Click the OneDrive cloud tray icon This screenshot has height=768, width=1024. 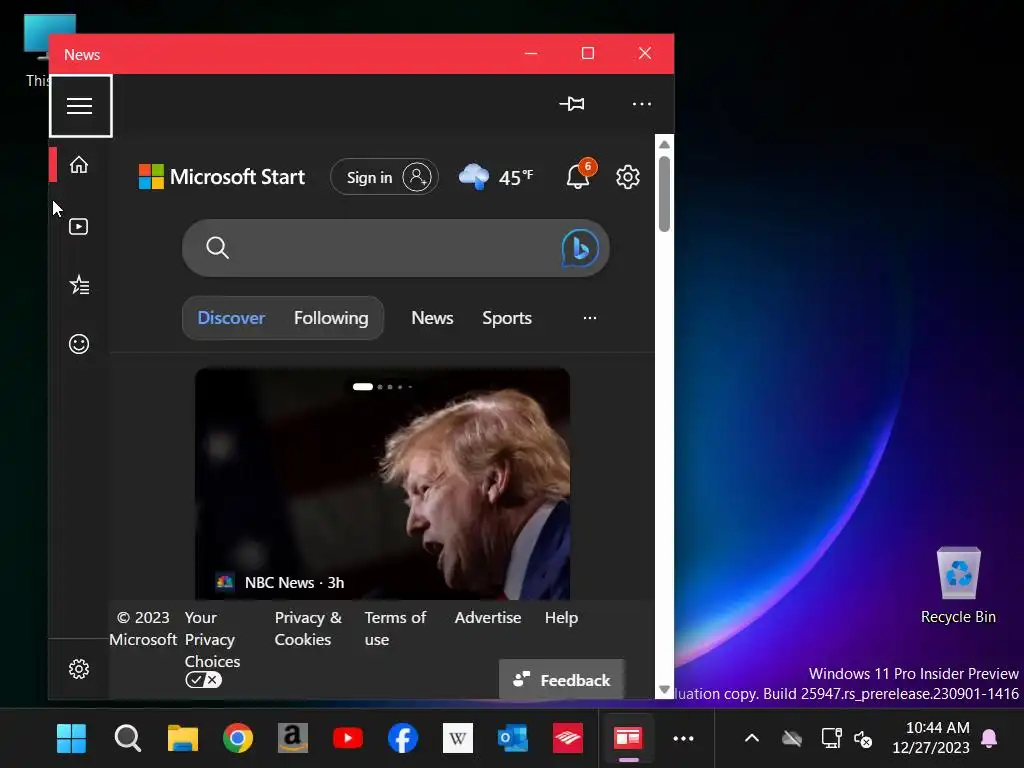coord(792,739)
